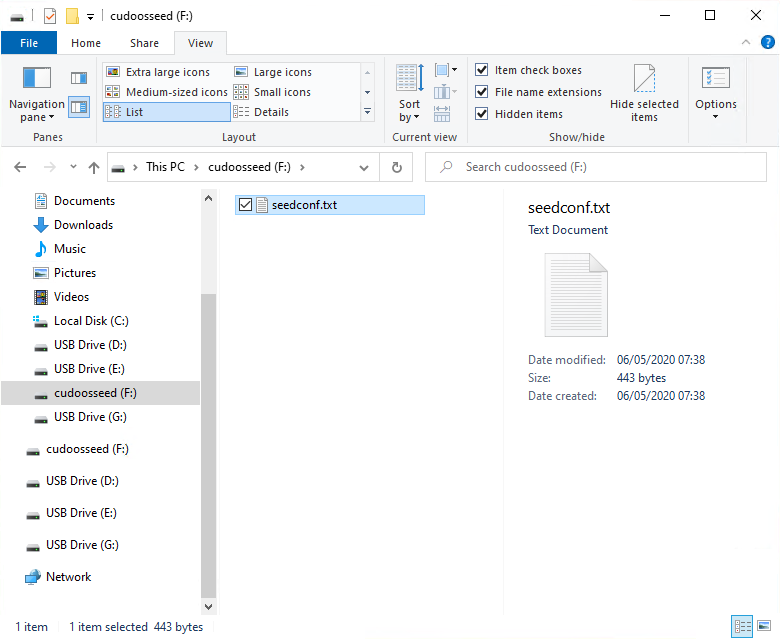Click Hide selected items

[644, 93]
